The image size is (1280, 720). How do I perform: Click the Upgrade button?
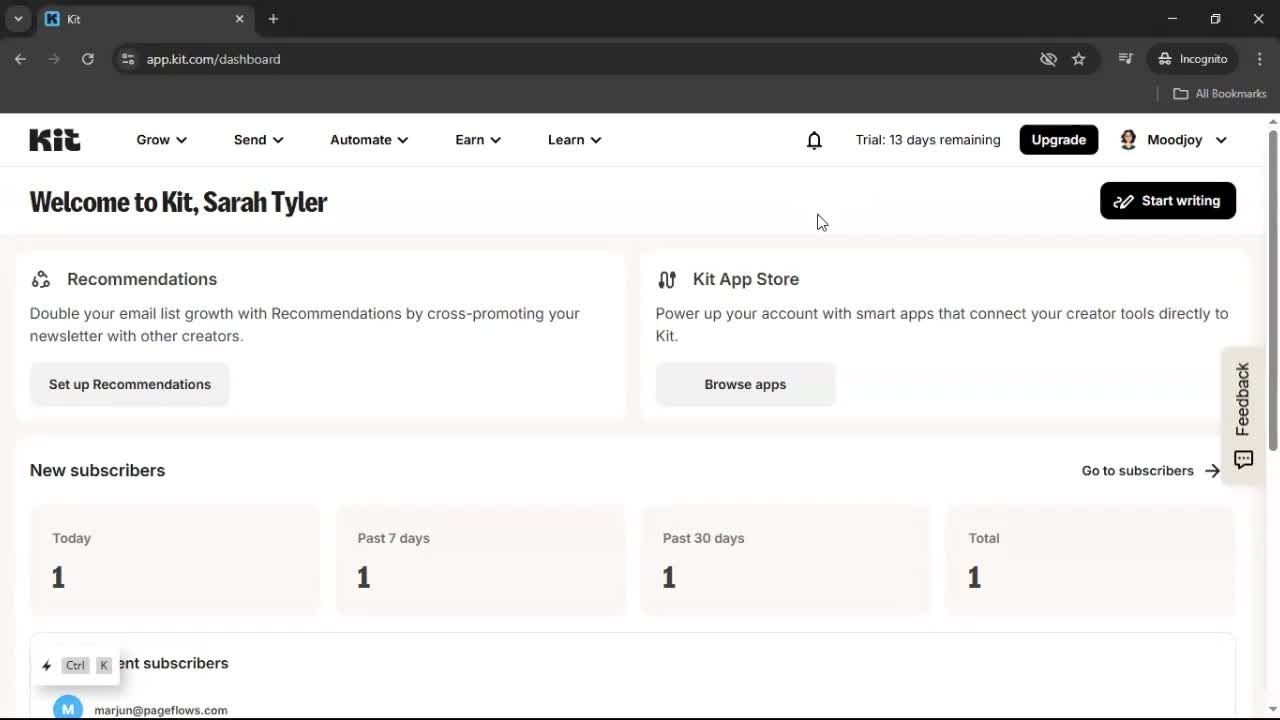pyautogui.click(x=1058, y=140)
